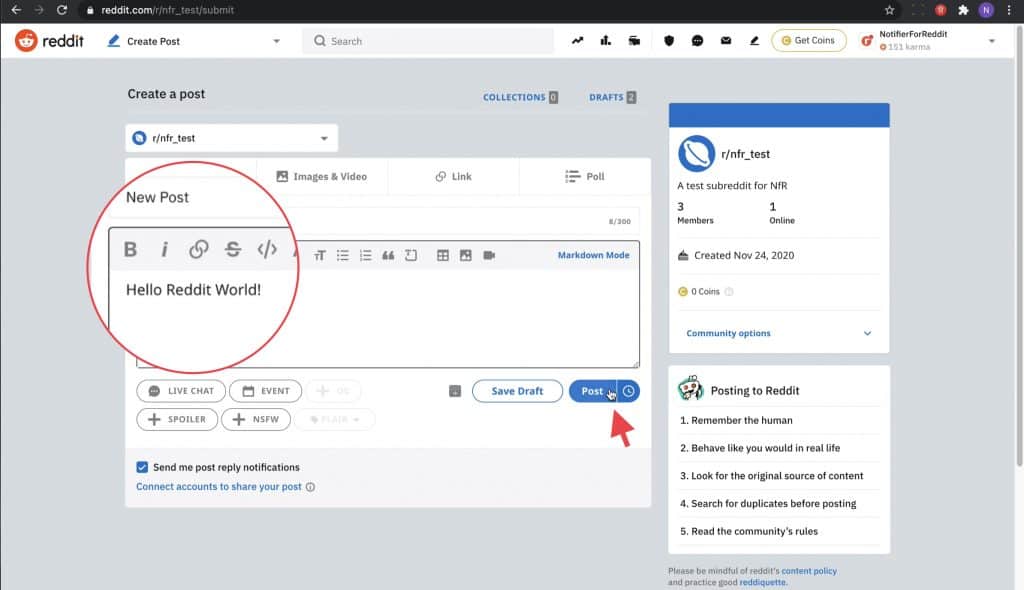Go to Reddit home via the logo
This screenshot has width=1024, height=590.
(50, 41)
